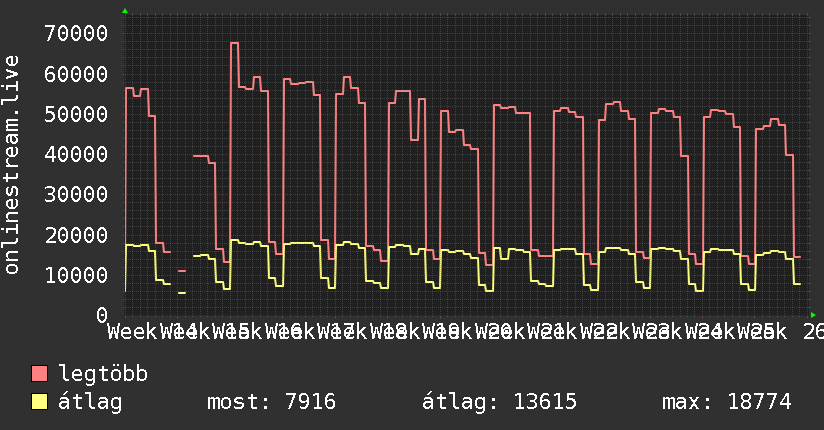Viewport: 824px width, 430px height.
Task: Click the onlinestream.live vertical axis title
Action: (x=11, y=165)
